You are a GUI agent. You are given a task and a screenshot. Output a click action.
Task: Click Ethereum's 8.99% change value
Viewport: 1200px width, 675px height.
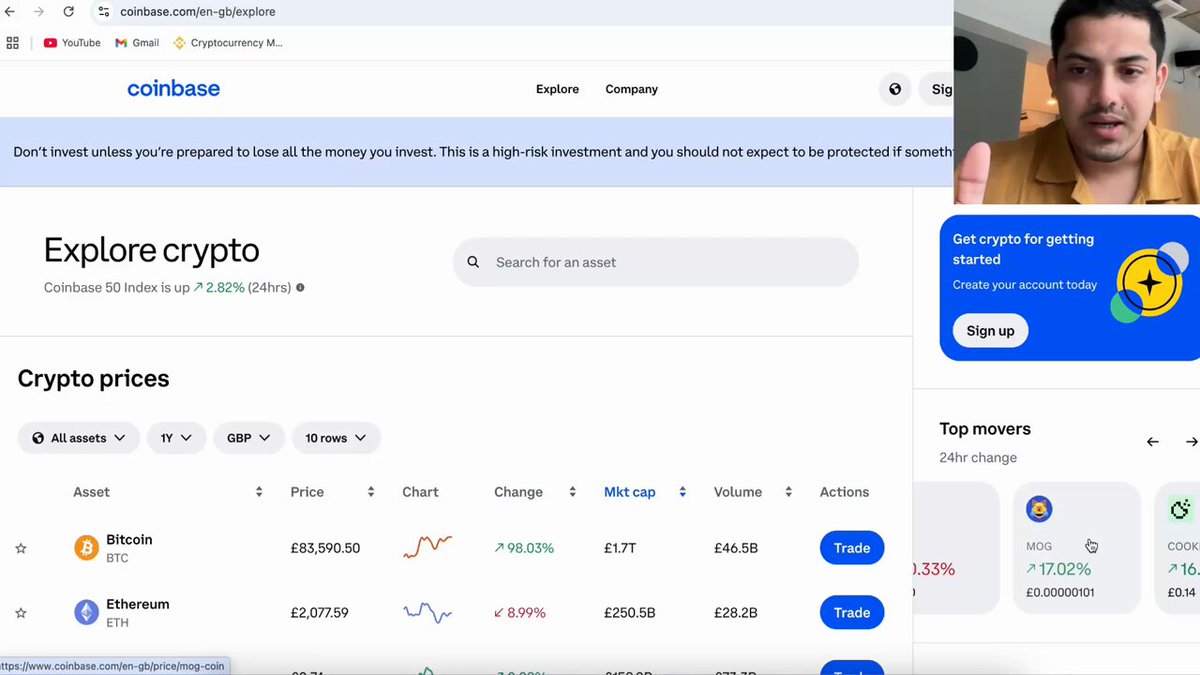point(520,613)
